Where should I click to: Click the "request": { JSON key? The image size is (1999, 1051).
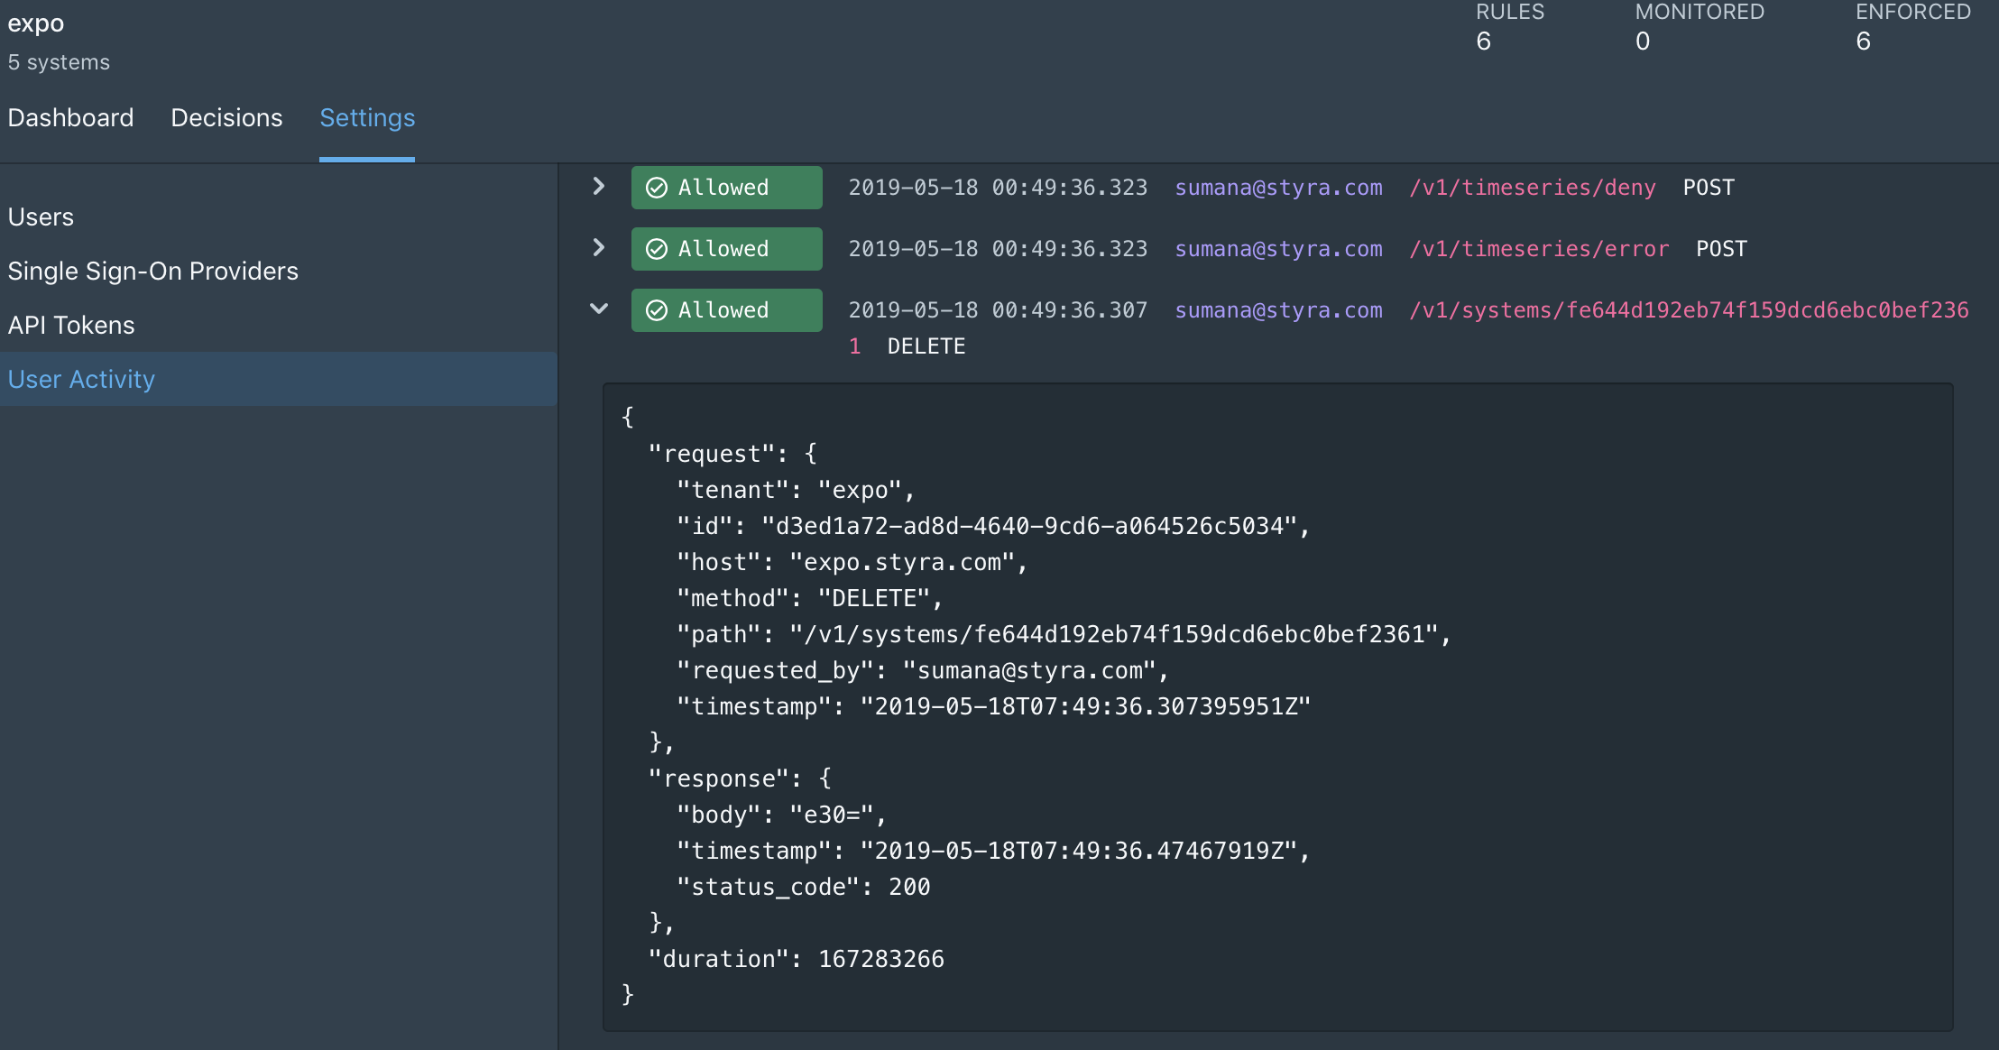[x=732, y=454]
